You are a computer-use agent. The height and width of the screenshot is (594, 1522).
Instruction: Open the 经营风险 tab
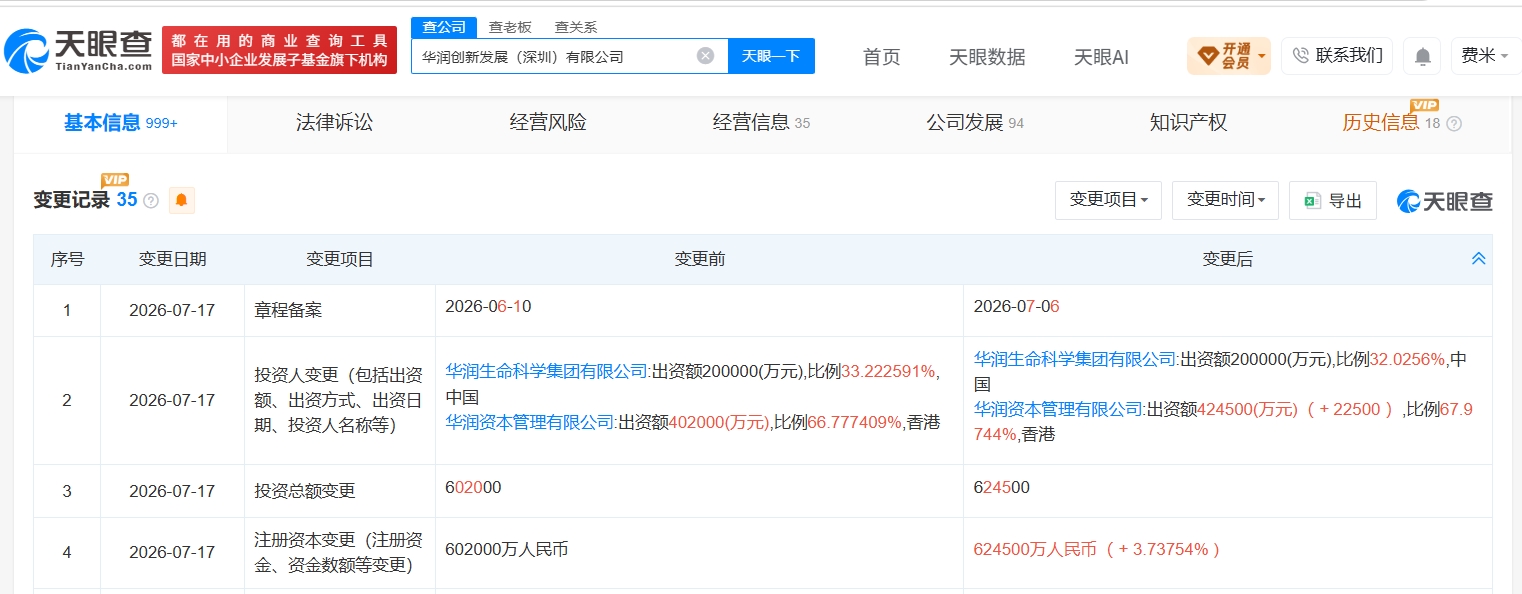[x=548, y=123]
